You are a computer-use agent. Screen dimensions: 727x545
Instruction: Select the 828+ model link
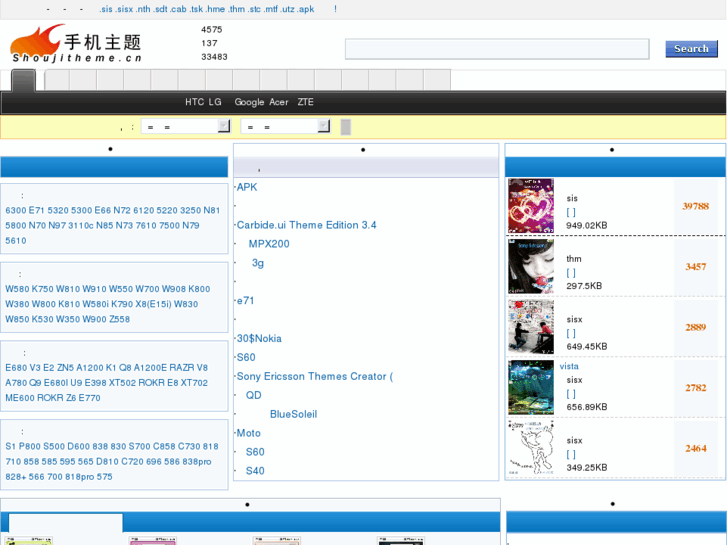tap(16, 477)
